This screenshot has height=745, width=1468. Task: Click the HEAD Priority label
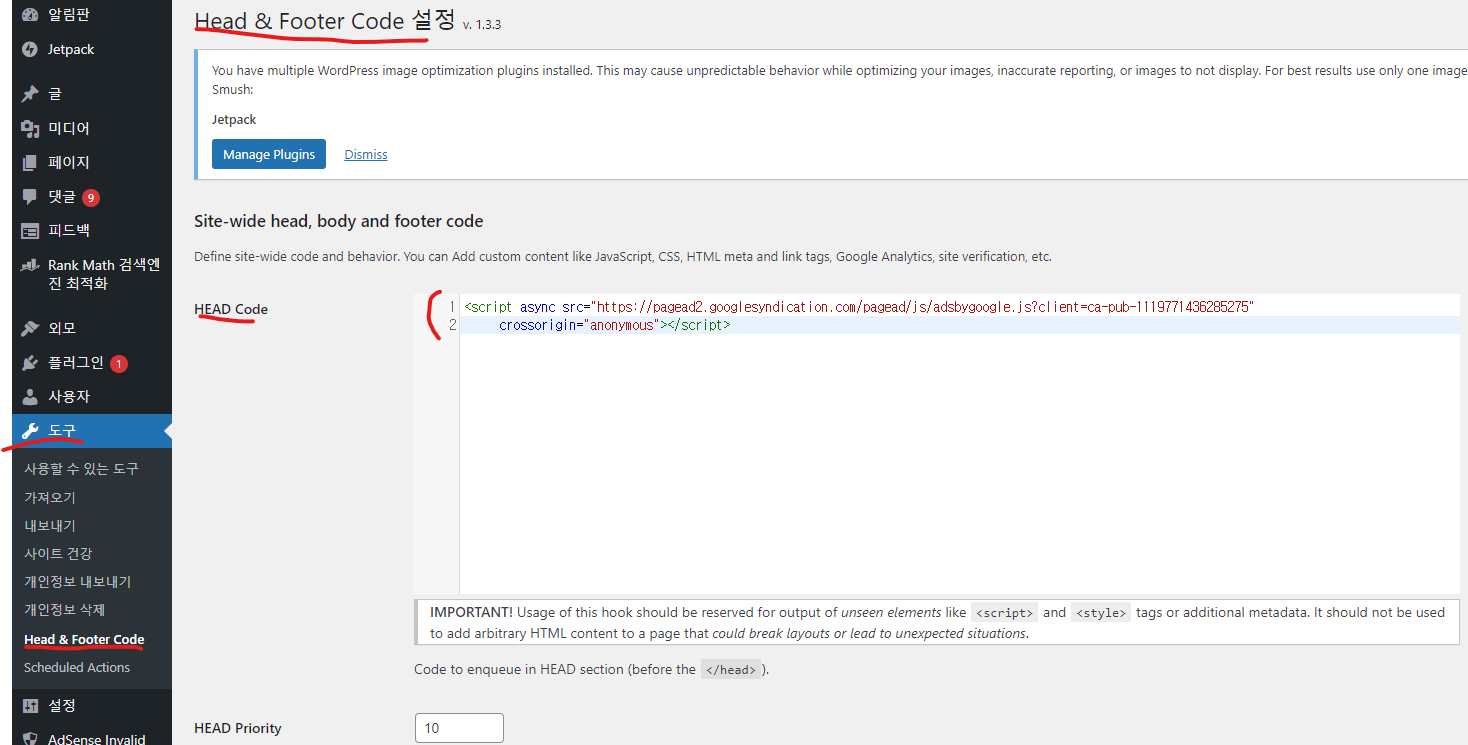(238, 728)
